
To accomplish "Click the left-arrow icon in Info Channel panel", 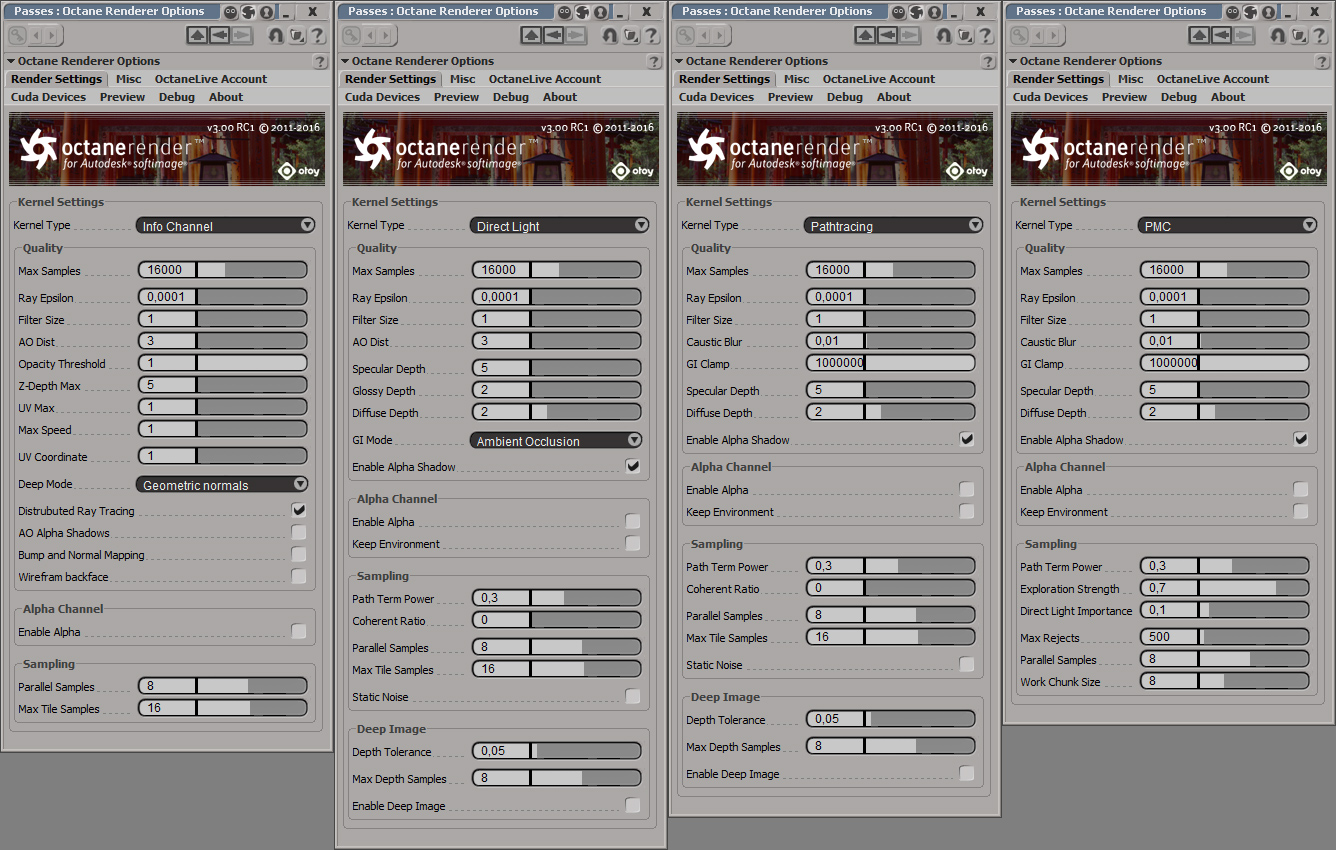I will pyautogui.click(x=219, y=35).
